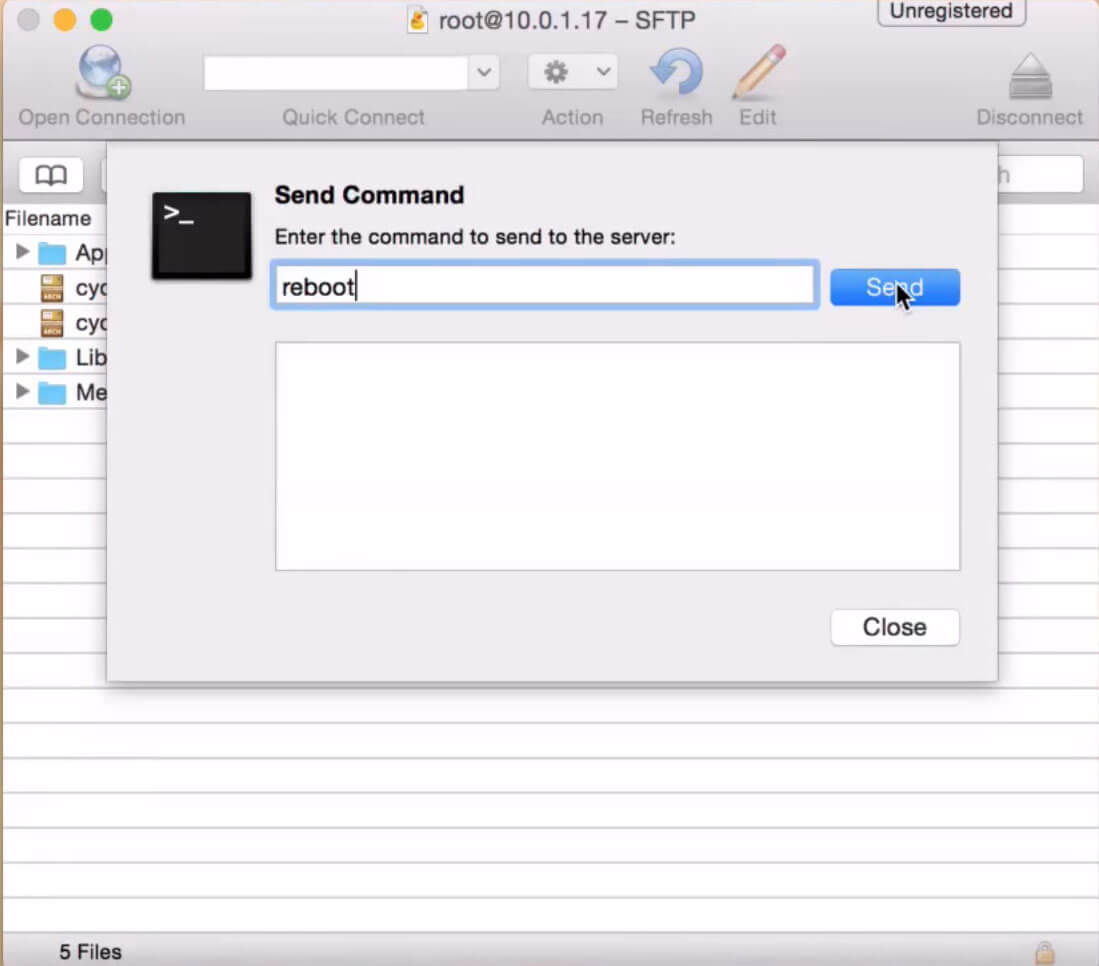This screenshot has width=1099, height=966.
Task: Click the Edit pencil icon
Action: pos(757,73)
